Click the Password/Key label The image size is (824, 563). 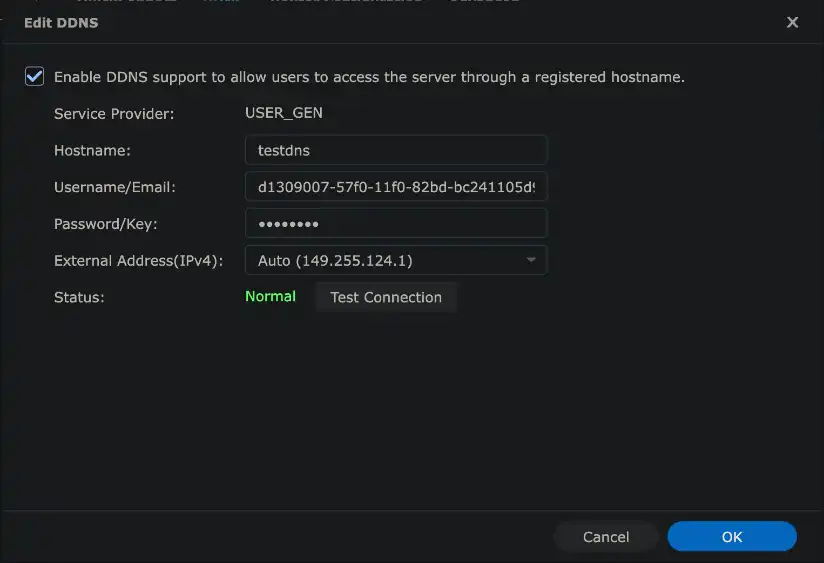coord(106,224)
